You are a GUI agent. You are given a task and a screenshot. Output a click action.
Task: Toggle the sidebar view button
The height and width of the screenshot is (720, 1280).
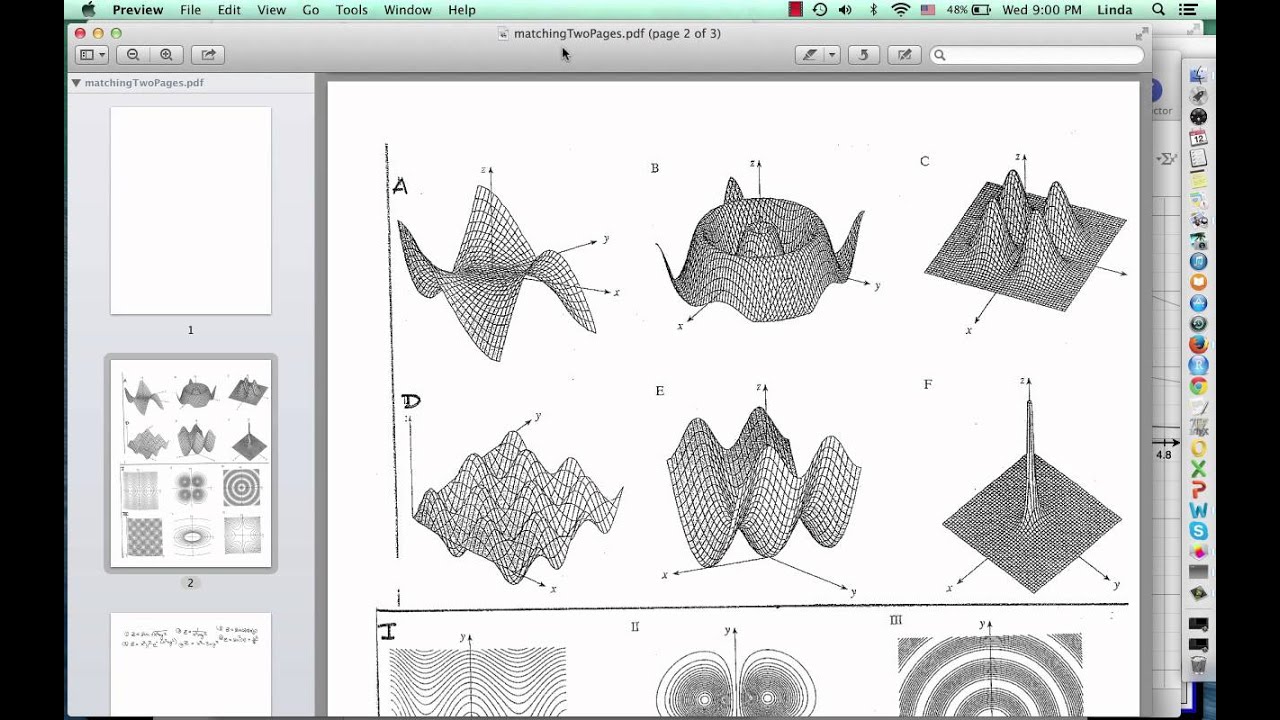pyautogui.click(x=87, y=55)
